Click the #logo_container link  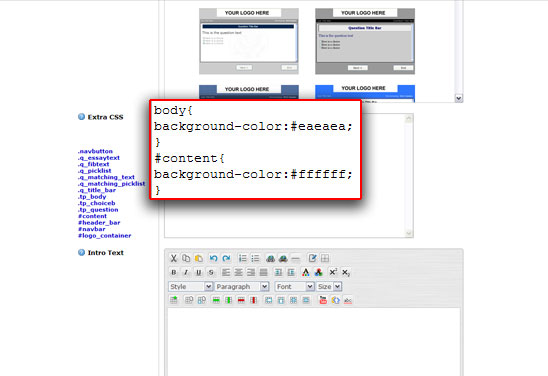tap(104, 236)
